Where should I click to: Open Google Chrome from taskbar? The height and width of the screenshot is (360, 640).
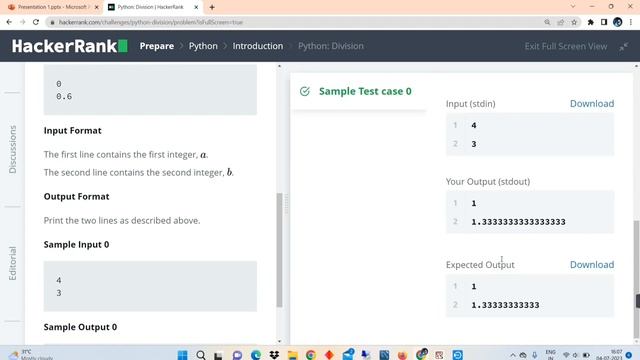click(311, 355)
